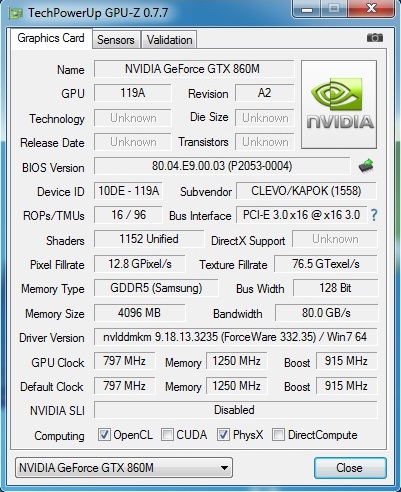This screenshot has height=492, width=401.
Task: Click the DirectX Support Unknown field
Action: 335,239
